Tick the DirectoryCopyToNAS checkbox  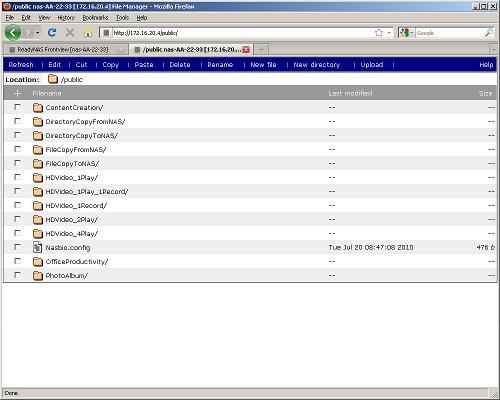[17, 135]
